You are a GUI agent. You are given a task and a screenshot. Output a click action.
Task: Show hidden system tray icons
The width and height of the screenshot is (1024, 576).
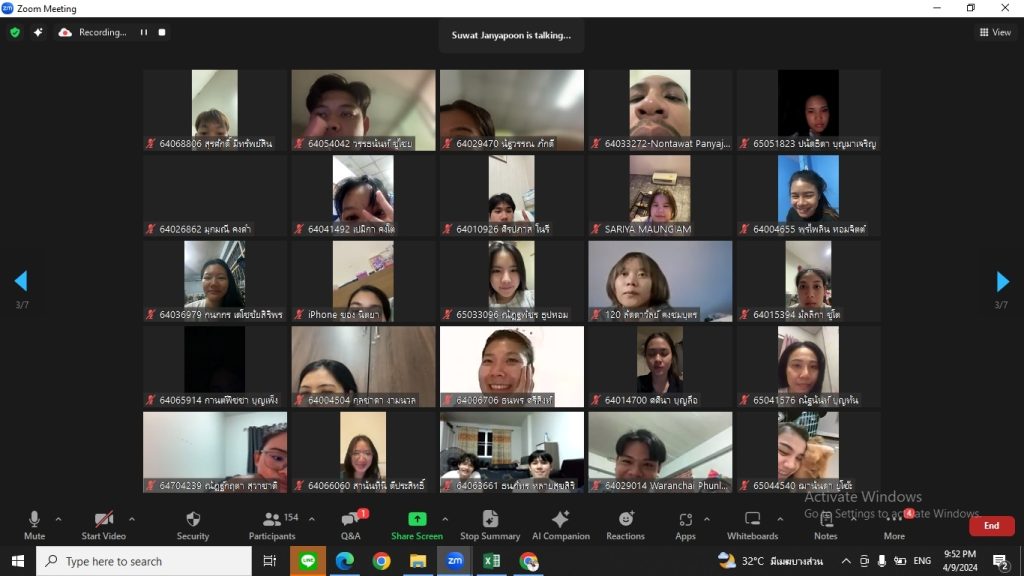tap(846, 561)
